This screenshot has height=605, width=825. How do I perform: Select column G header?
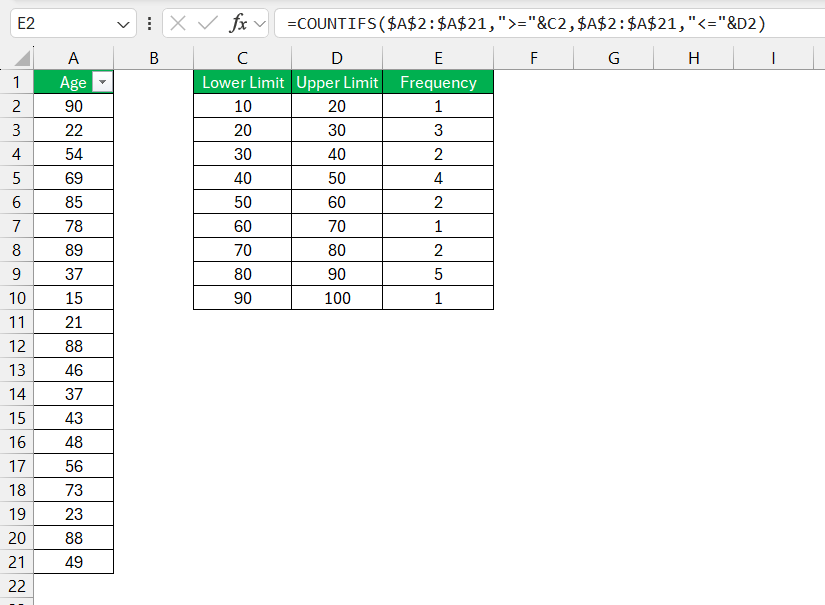613,58
